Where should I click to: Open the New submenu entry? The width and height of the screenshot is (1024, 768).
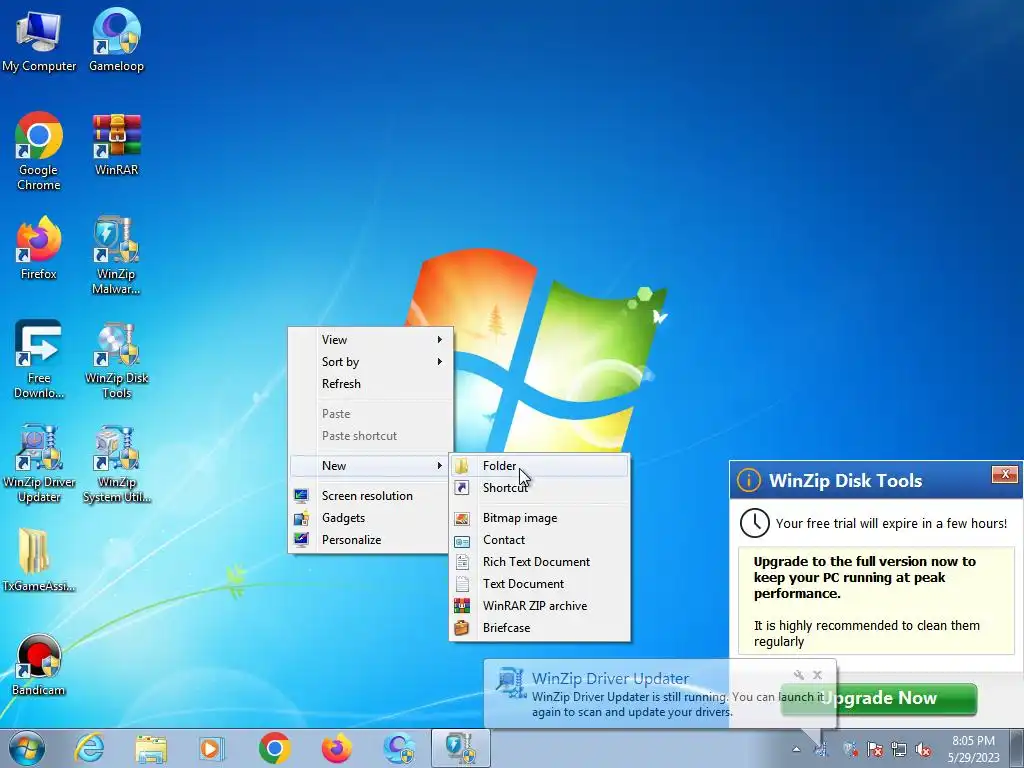(371, 466)
